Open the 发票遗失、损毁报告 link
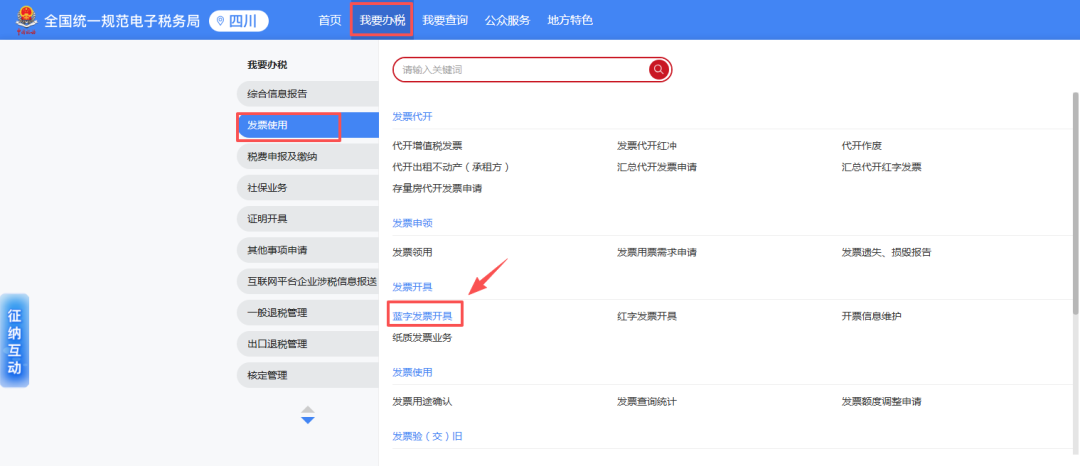The height and width of the screenshot is (466, 1080). pyautogui.click(x=886, y=253)
